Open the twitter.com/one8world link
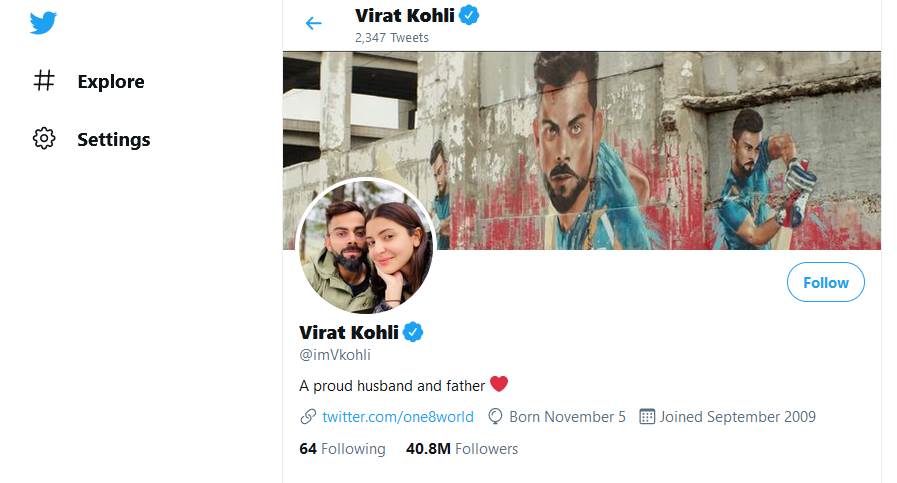Screen dimensions: 897x483 [x=397, y=416]
